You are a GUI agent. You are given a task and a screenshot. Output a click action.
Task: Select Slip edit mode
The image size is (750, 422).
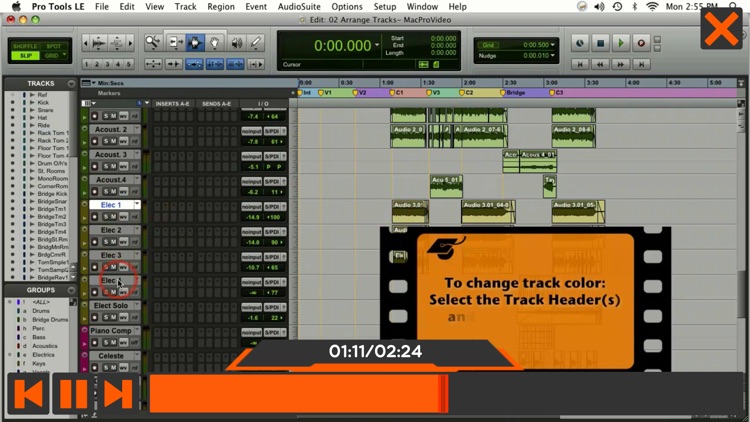tap(25, 56)
